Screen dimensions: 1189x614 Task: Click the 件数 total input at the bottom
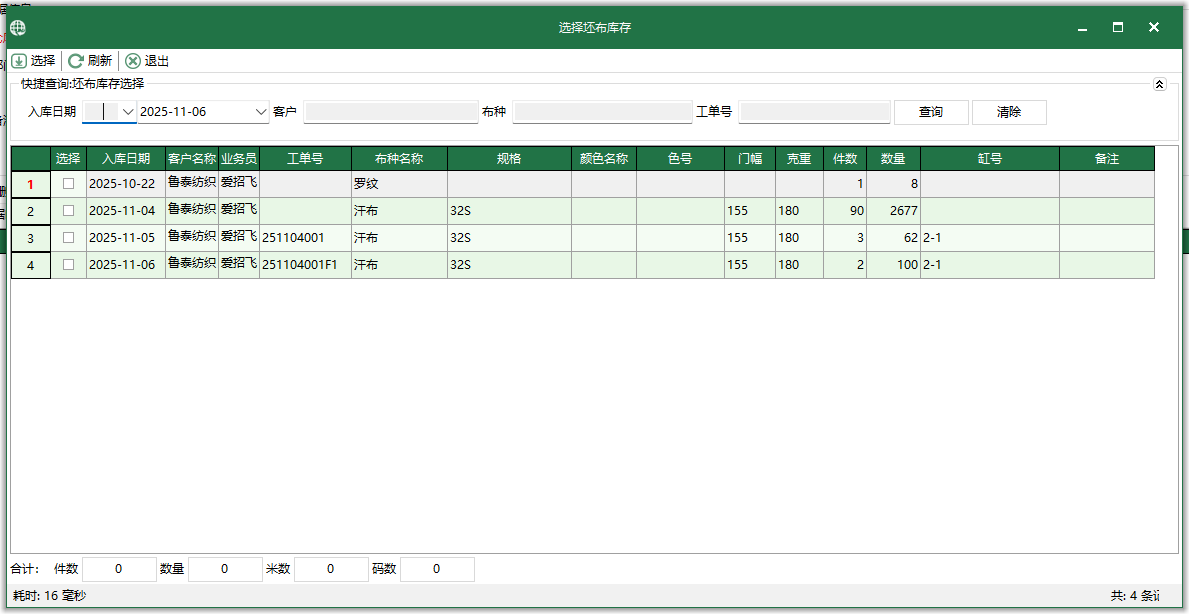click(x=118, y=568)
